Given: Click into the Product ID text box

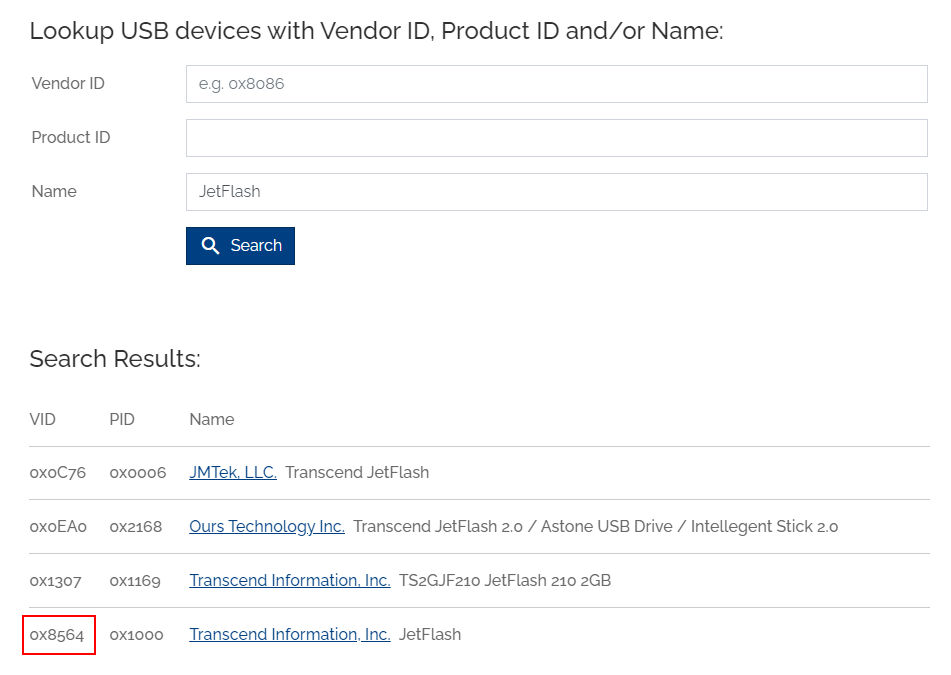Looking at the screenshot, I should (x=556, y=138).
